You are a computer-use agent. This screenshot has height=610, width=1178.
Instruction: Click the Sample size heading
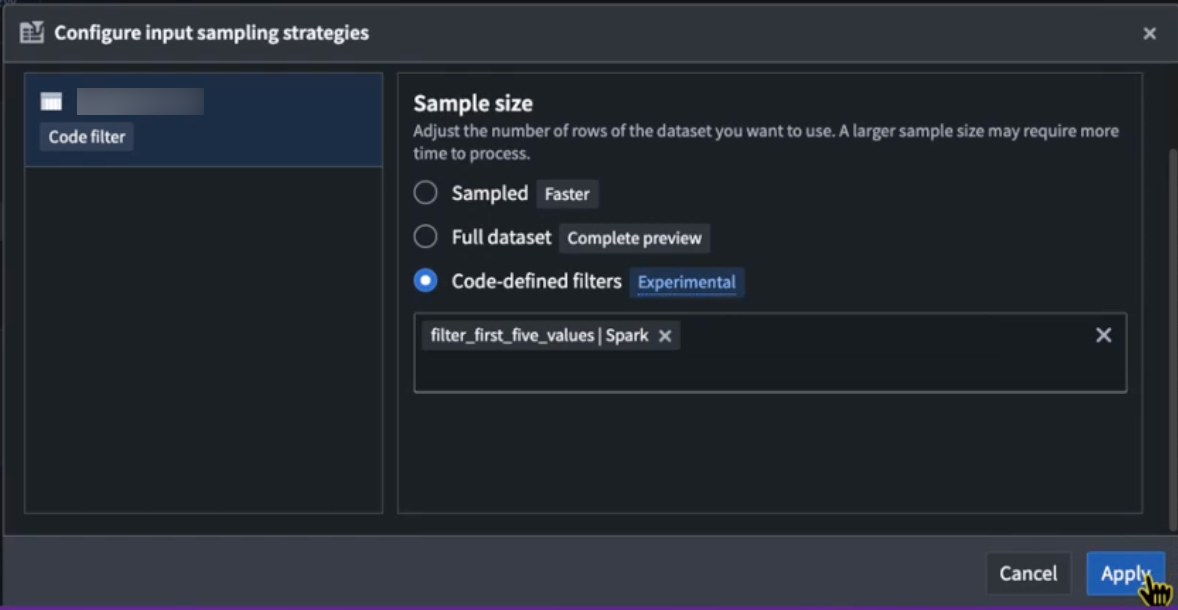pos(472,103)
